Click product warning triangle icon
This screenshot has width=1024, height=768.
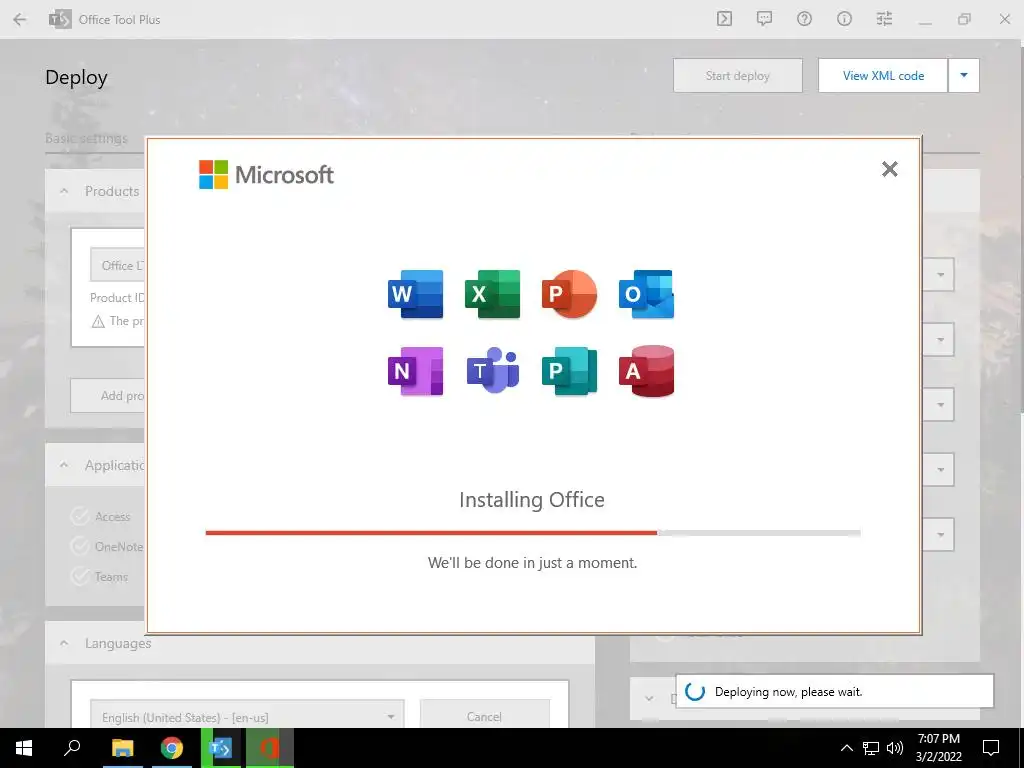coord(98,321)
